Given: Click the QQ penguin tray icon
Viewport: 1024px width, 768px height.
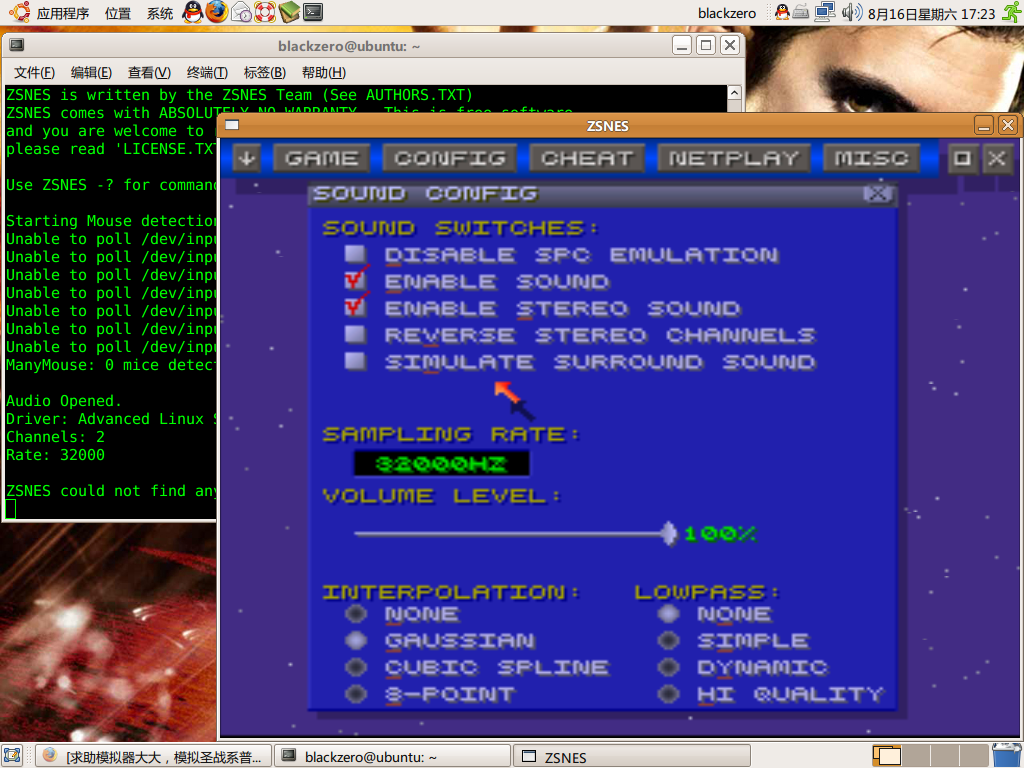Looking at the screenshot, I should [782, 12].
